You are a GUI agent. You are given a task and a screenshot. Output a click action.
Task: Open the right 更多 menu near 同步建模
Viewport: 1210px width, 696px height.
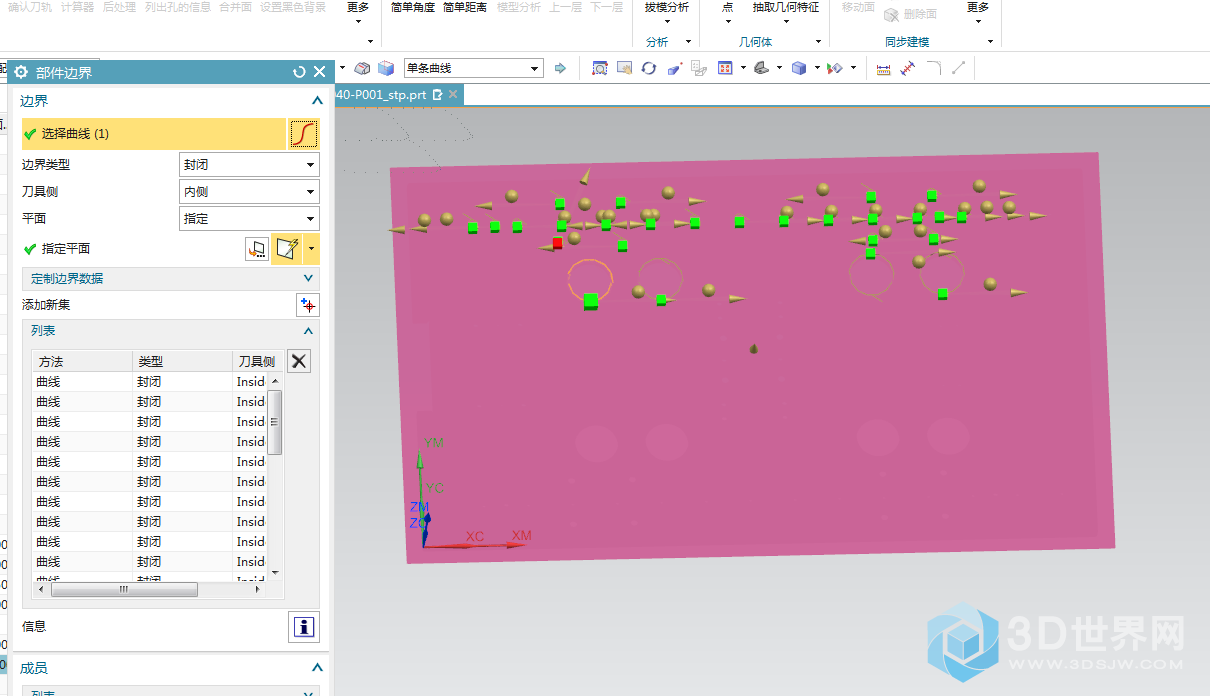[978, 13]
